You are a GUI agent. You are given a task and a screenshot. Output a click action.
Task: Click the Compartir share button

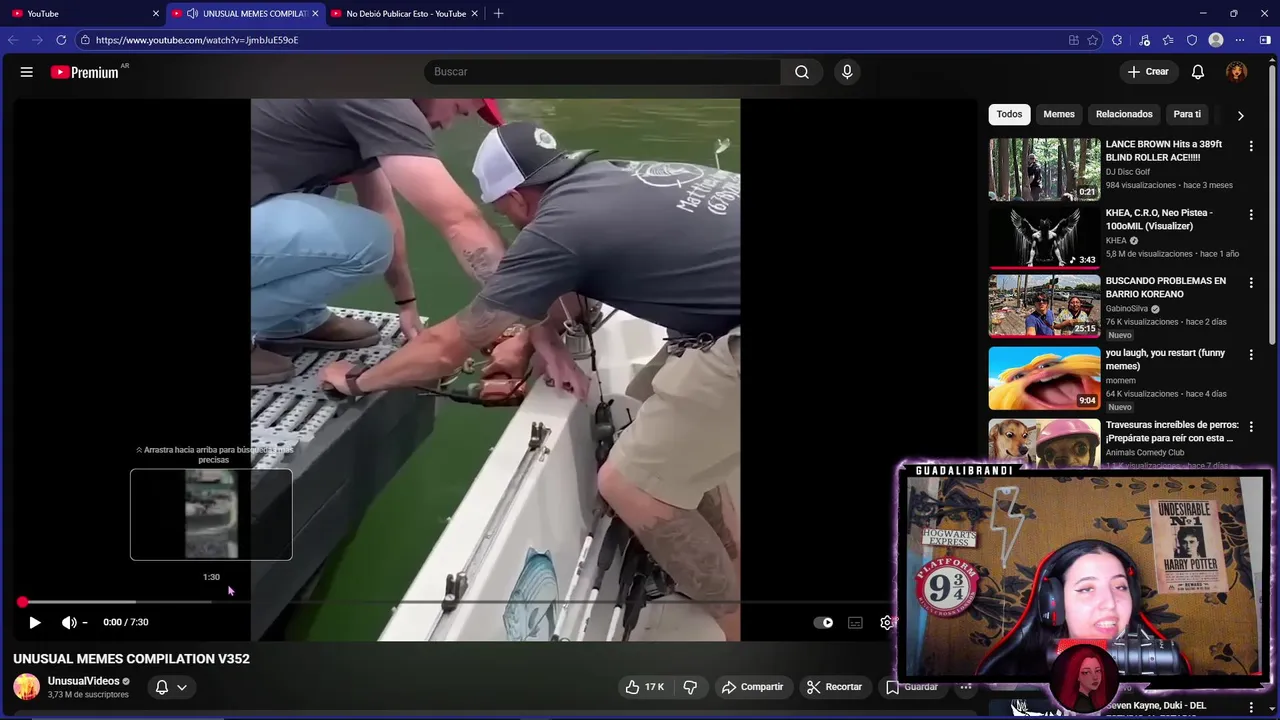point(753,687)
